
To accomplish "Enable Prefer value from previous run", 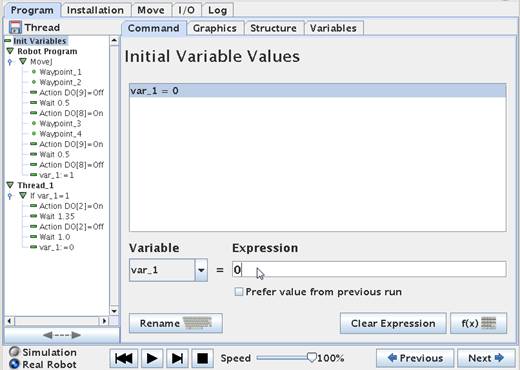I will [x=239, y=292].
